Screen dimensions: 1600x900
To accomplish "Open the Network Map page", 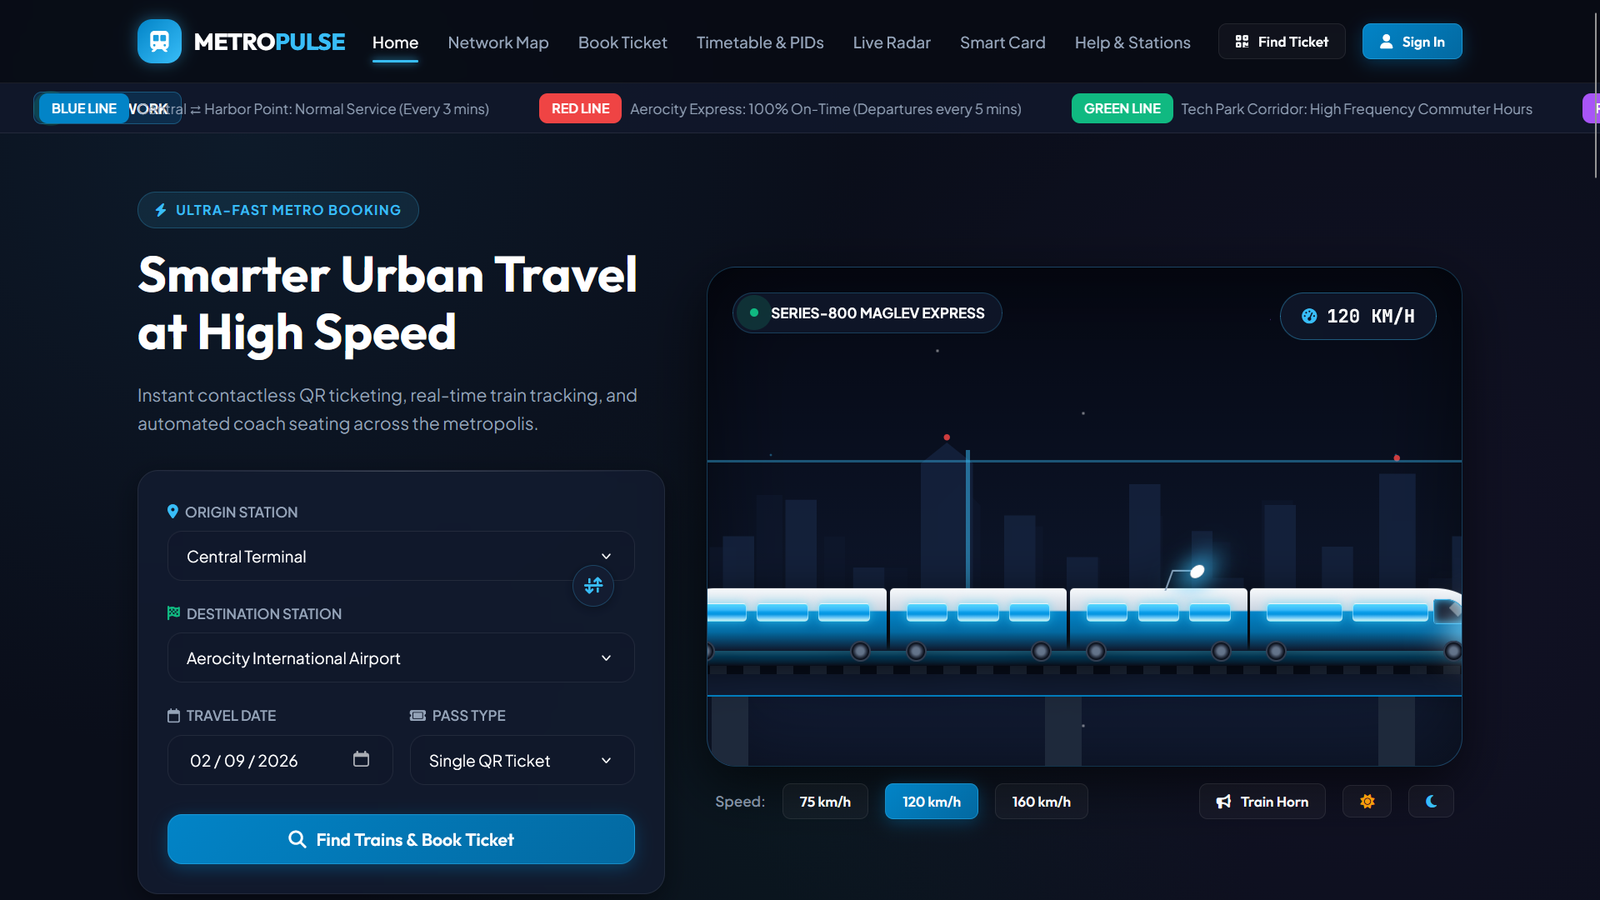I will [x=498, y=42].
